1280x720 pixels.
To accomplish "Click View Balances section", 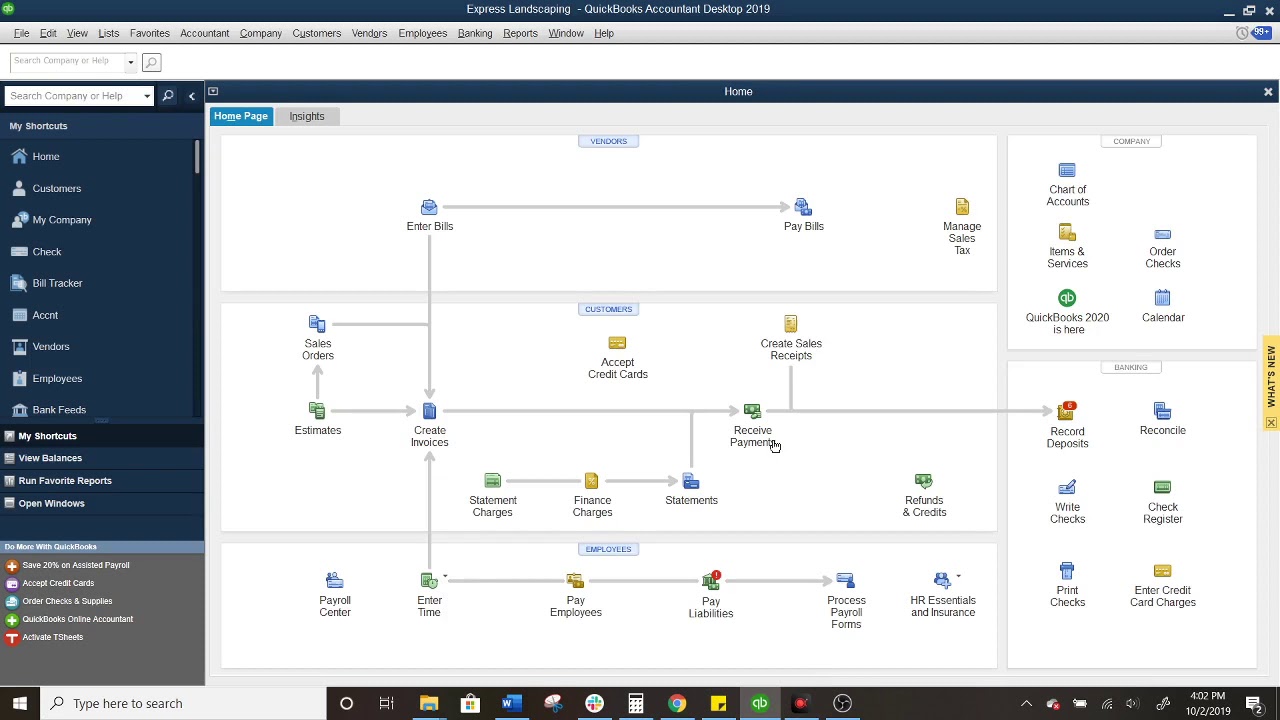I will [x=50, y=458].
